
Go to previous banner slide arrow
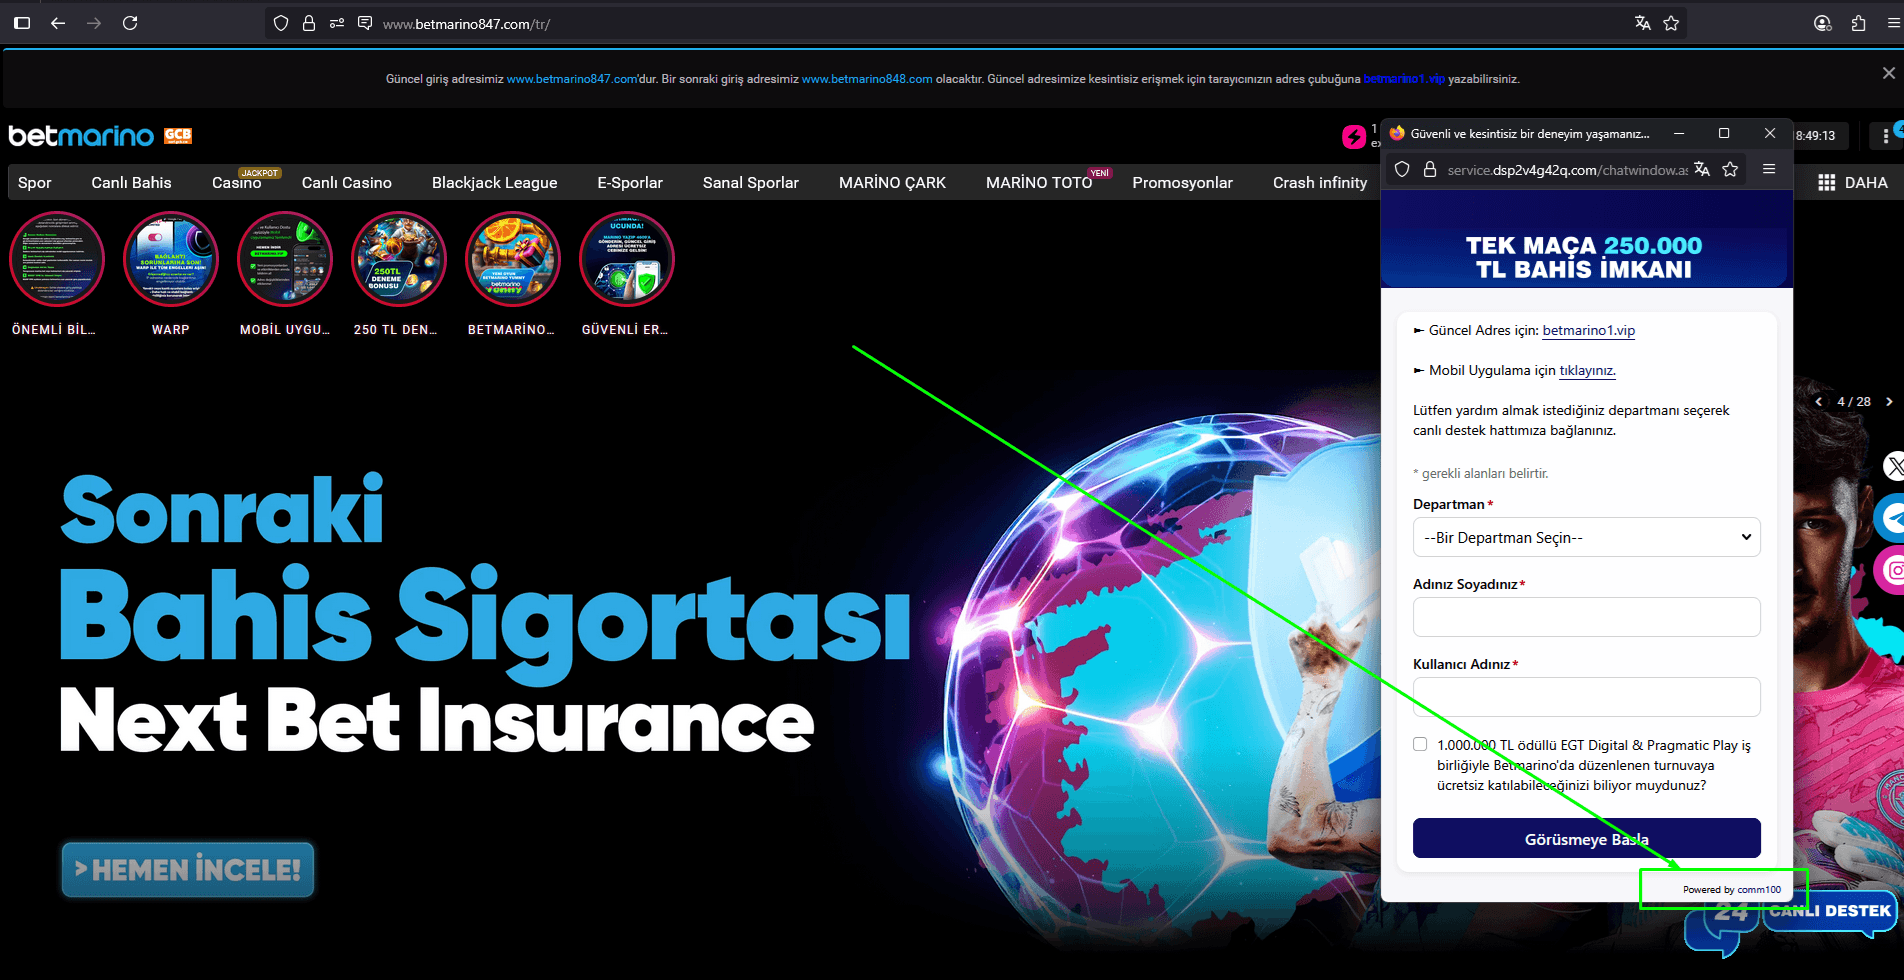click(1818, 401)
